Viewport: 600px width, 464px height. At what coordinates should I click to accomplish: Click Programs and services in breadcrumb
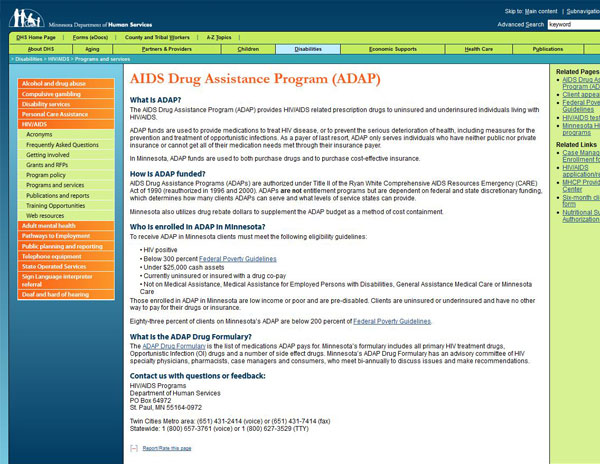[103, 59]
